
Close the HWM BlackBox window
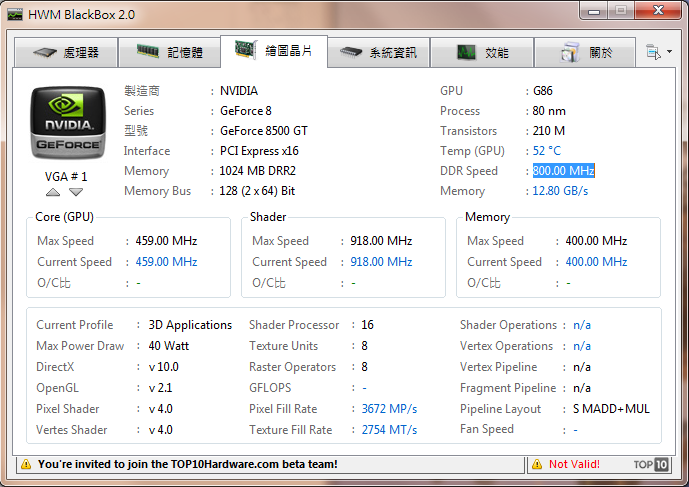pyautogui.click(x=658, y=11)
